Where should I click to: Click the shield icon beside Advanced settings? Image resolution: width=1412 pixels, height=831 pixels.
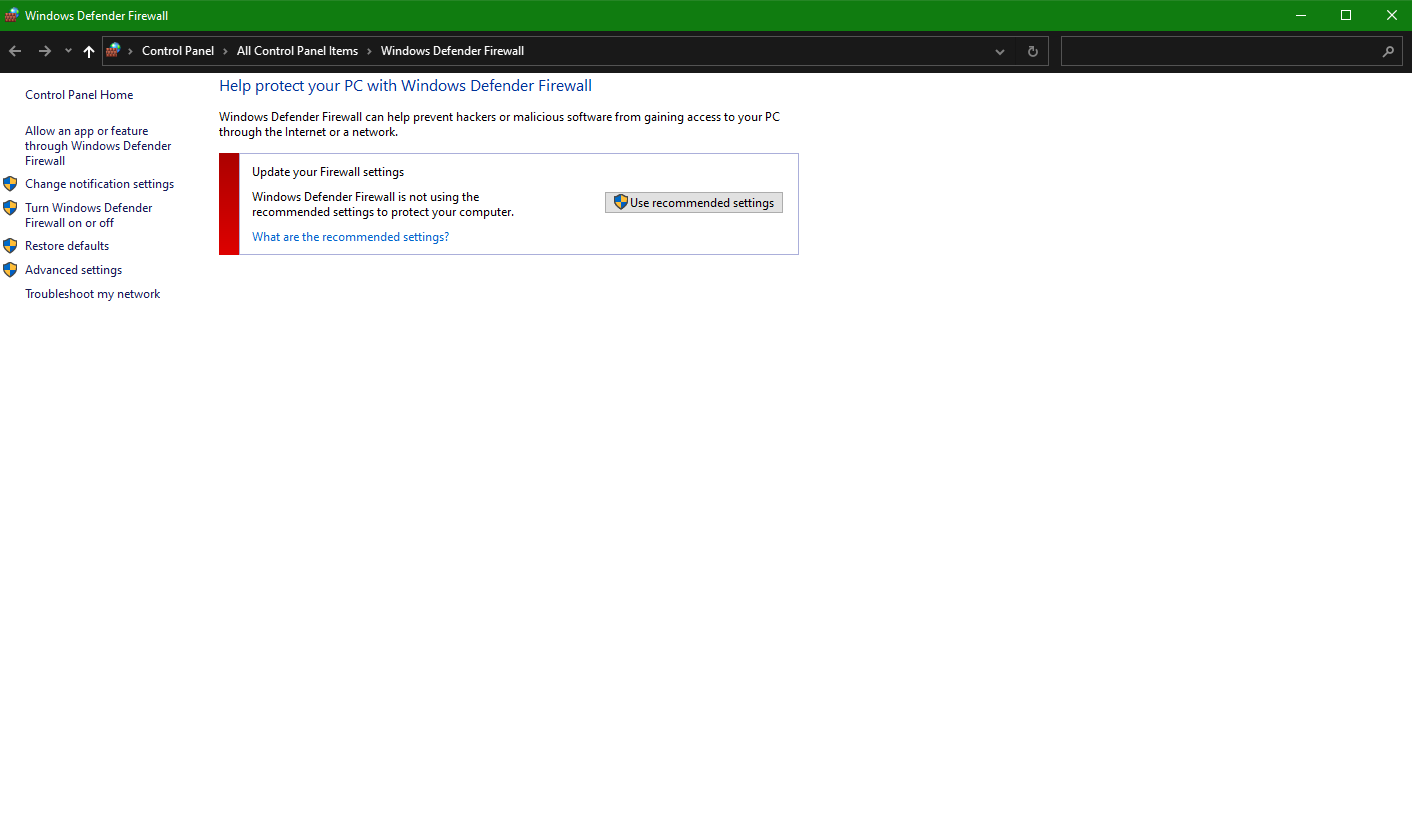[x=10, y=269]
